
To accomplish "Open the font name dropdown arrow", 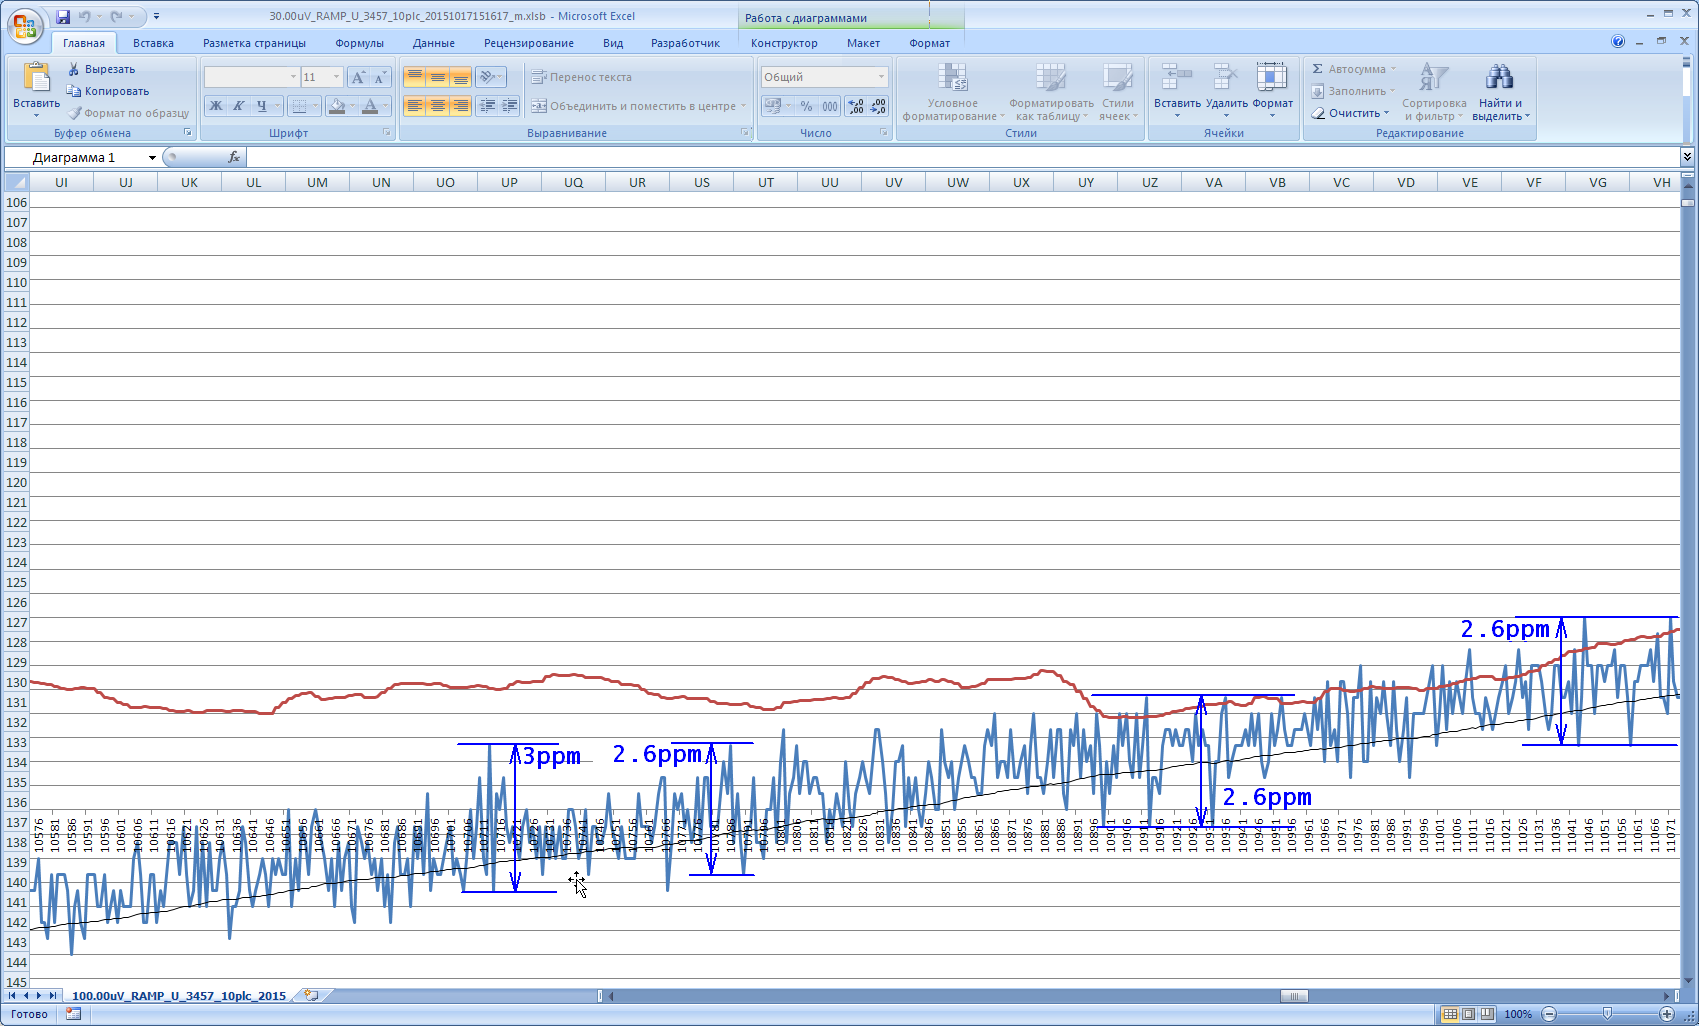I will (293, 77).
